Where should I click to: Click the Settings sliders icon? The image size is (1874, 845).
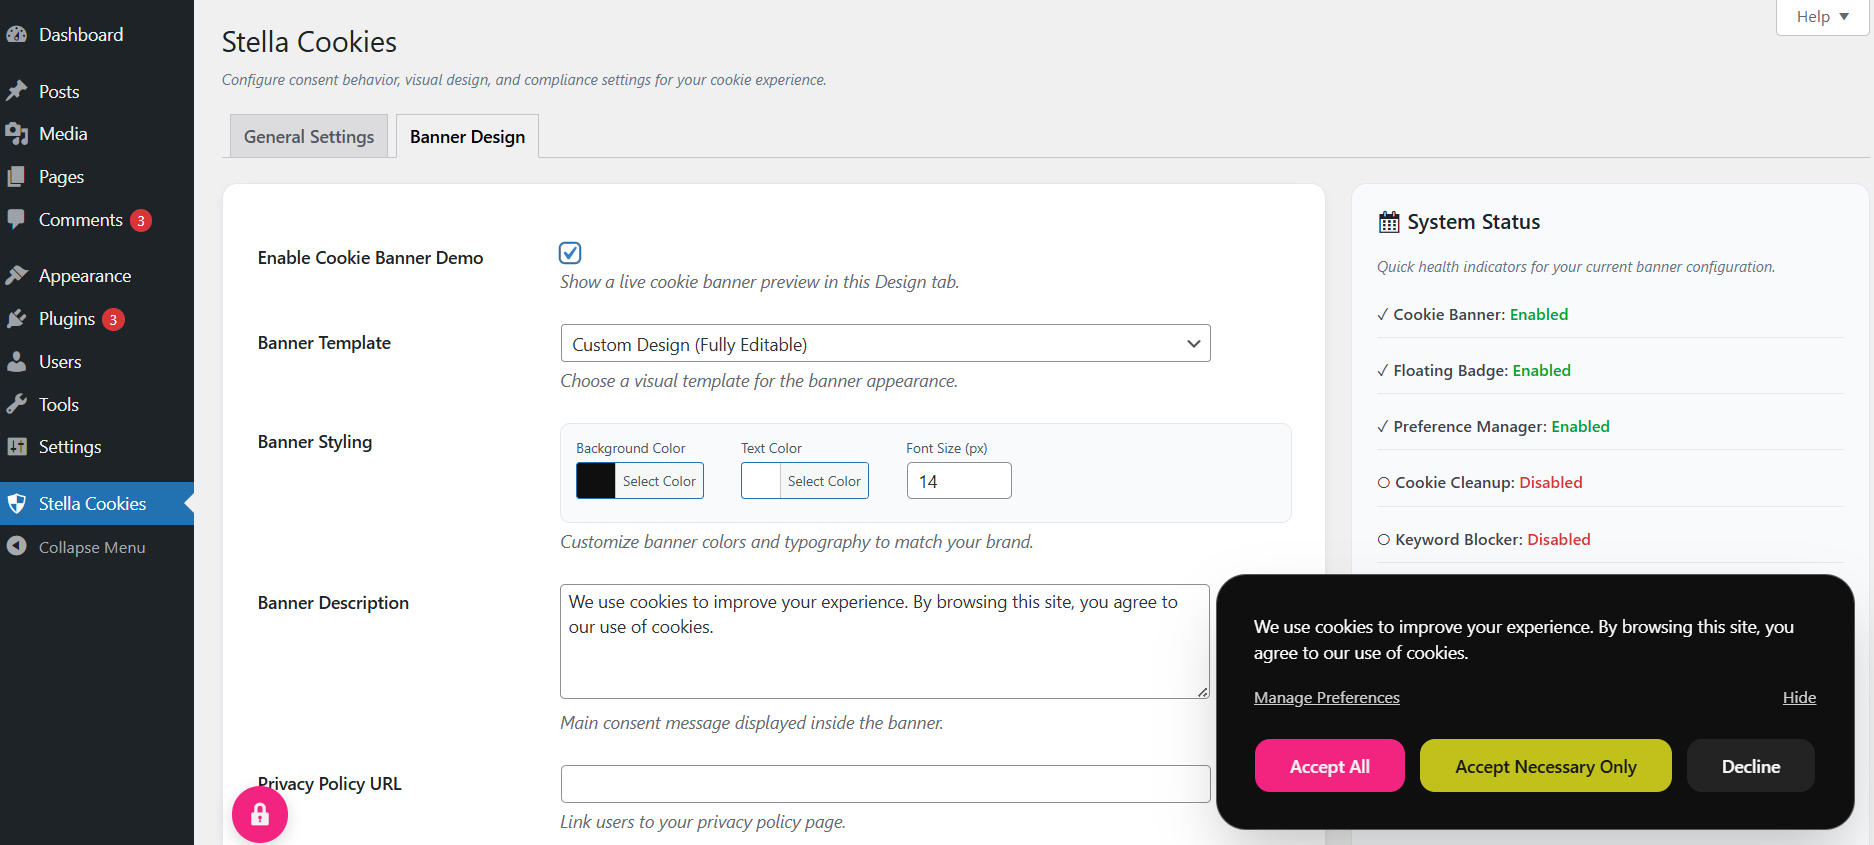(16, 447)
